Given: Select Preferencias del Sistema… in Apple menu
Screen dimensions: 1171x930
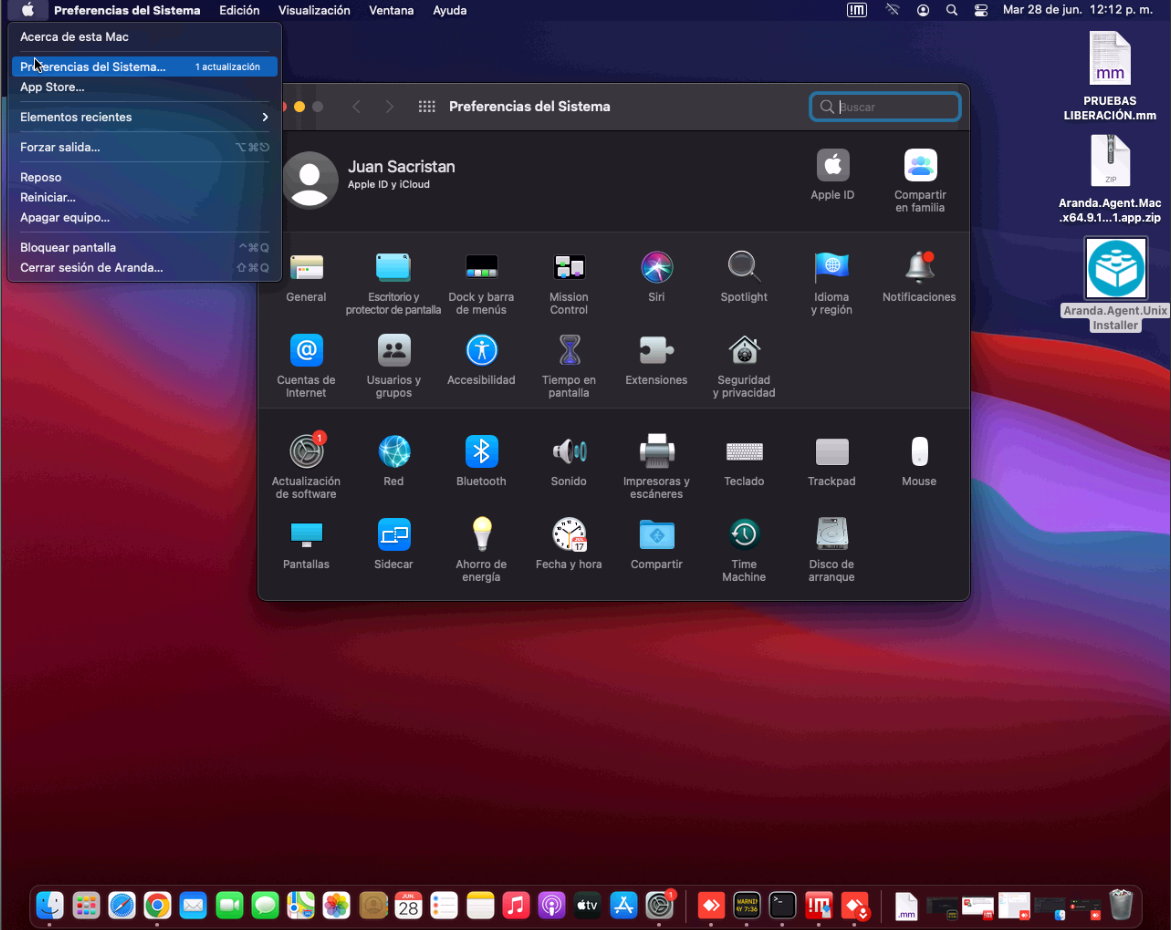Looking at the screenshot, I should (x=144, y=66).
